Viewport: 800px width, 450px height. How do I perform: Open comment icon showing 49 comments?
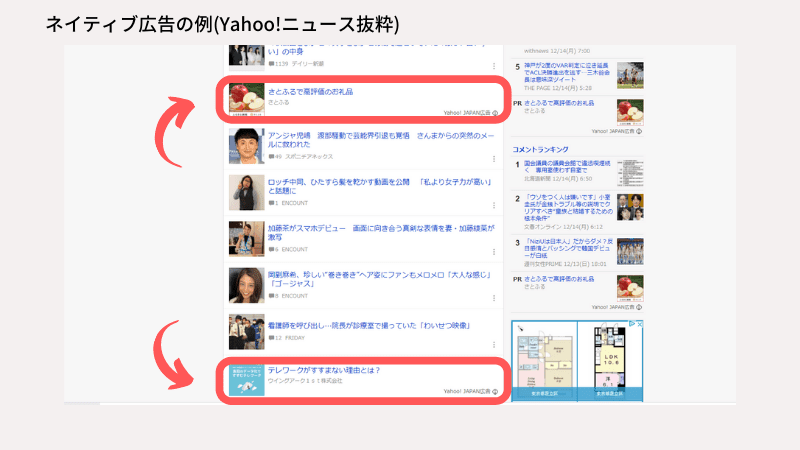coord(271,157)
